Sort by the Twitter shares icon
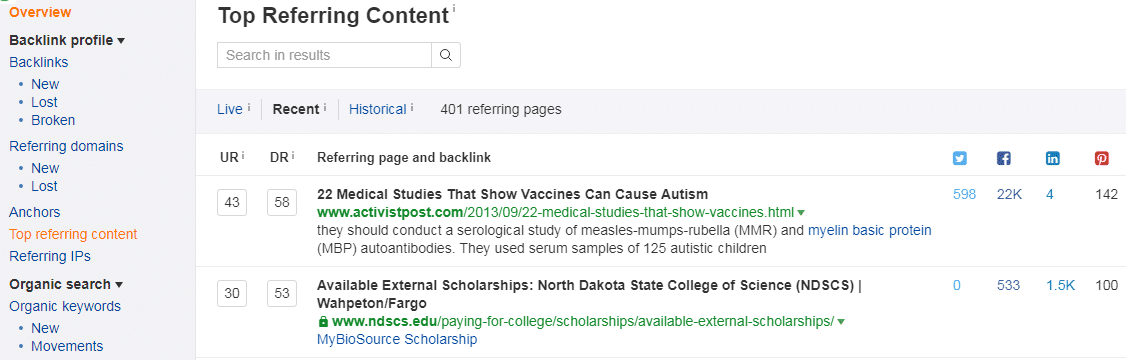This screenshot has width=1126, height=360. pyautogui.click(x=959, y=159)
